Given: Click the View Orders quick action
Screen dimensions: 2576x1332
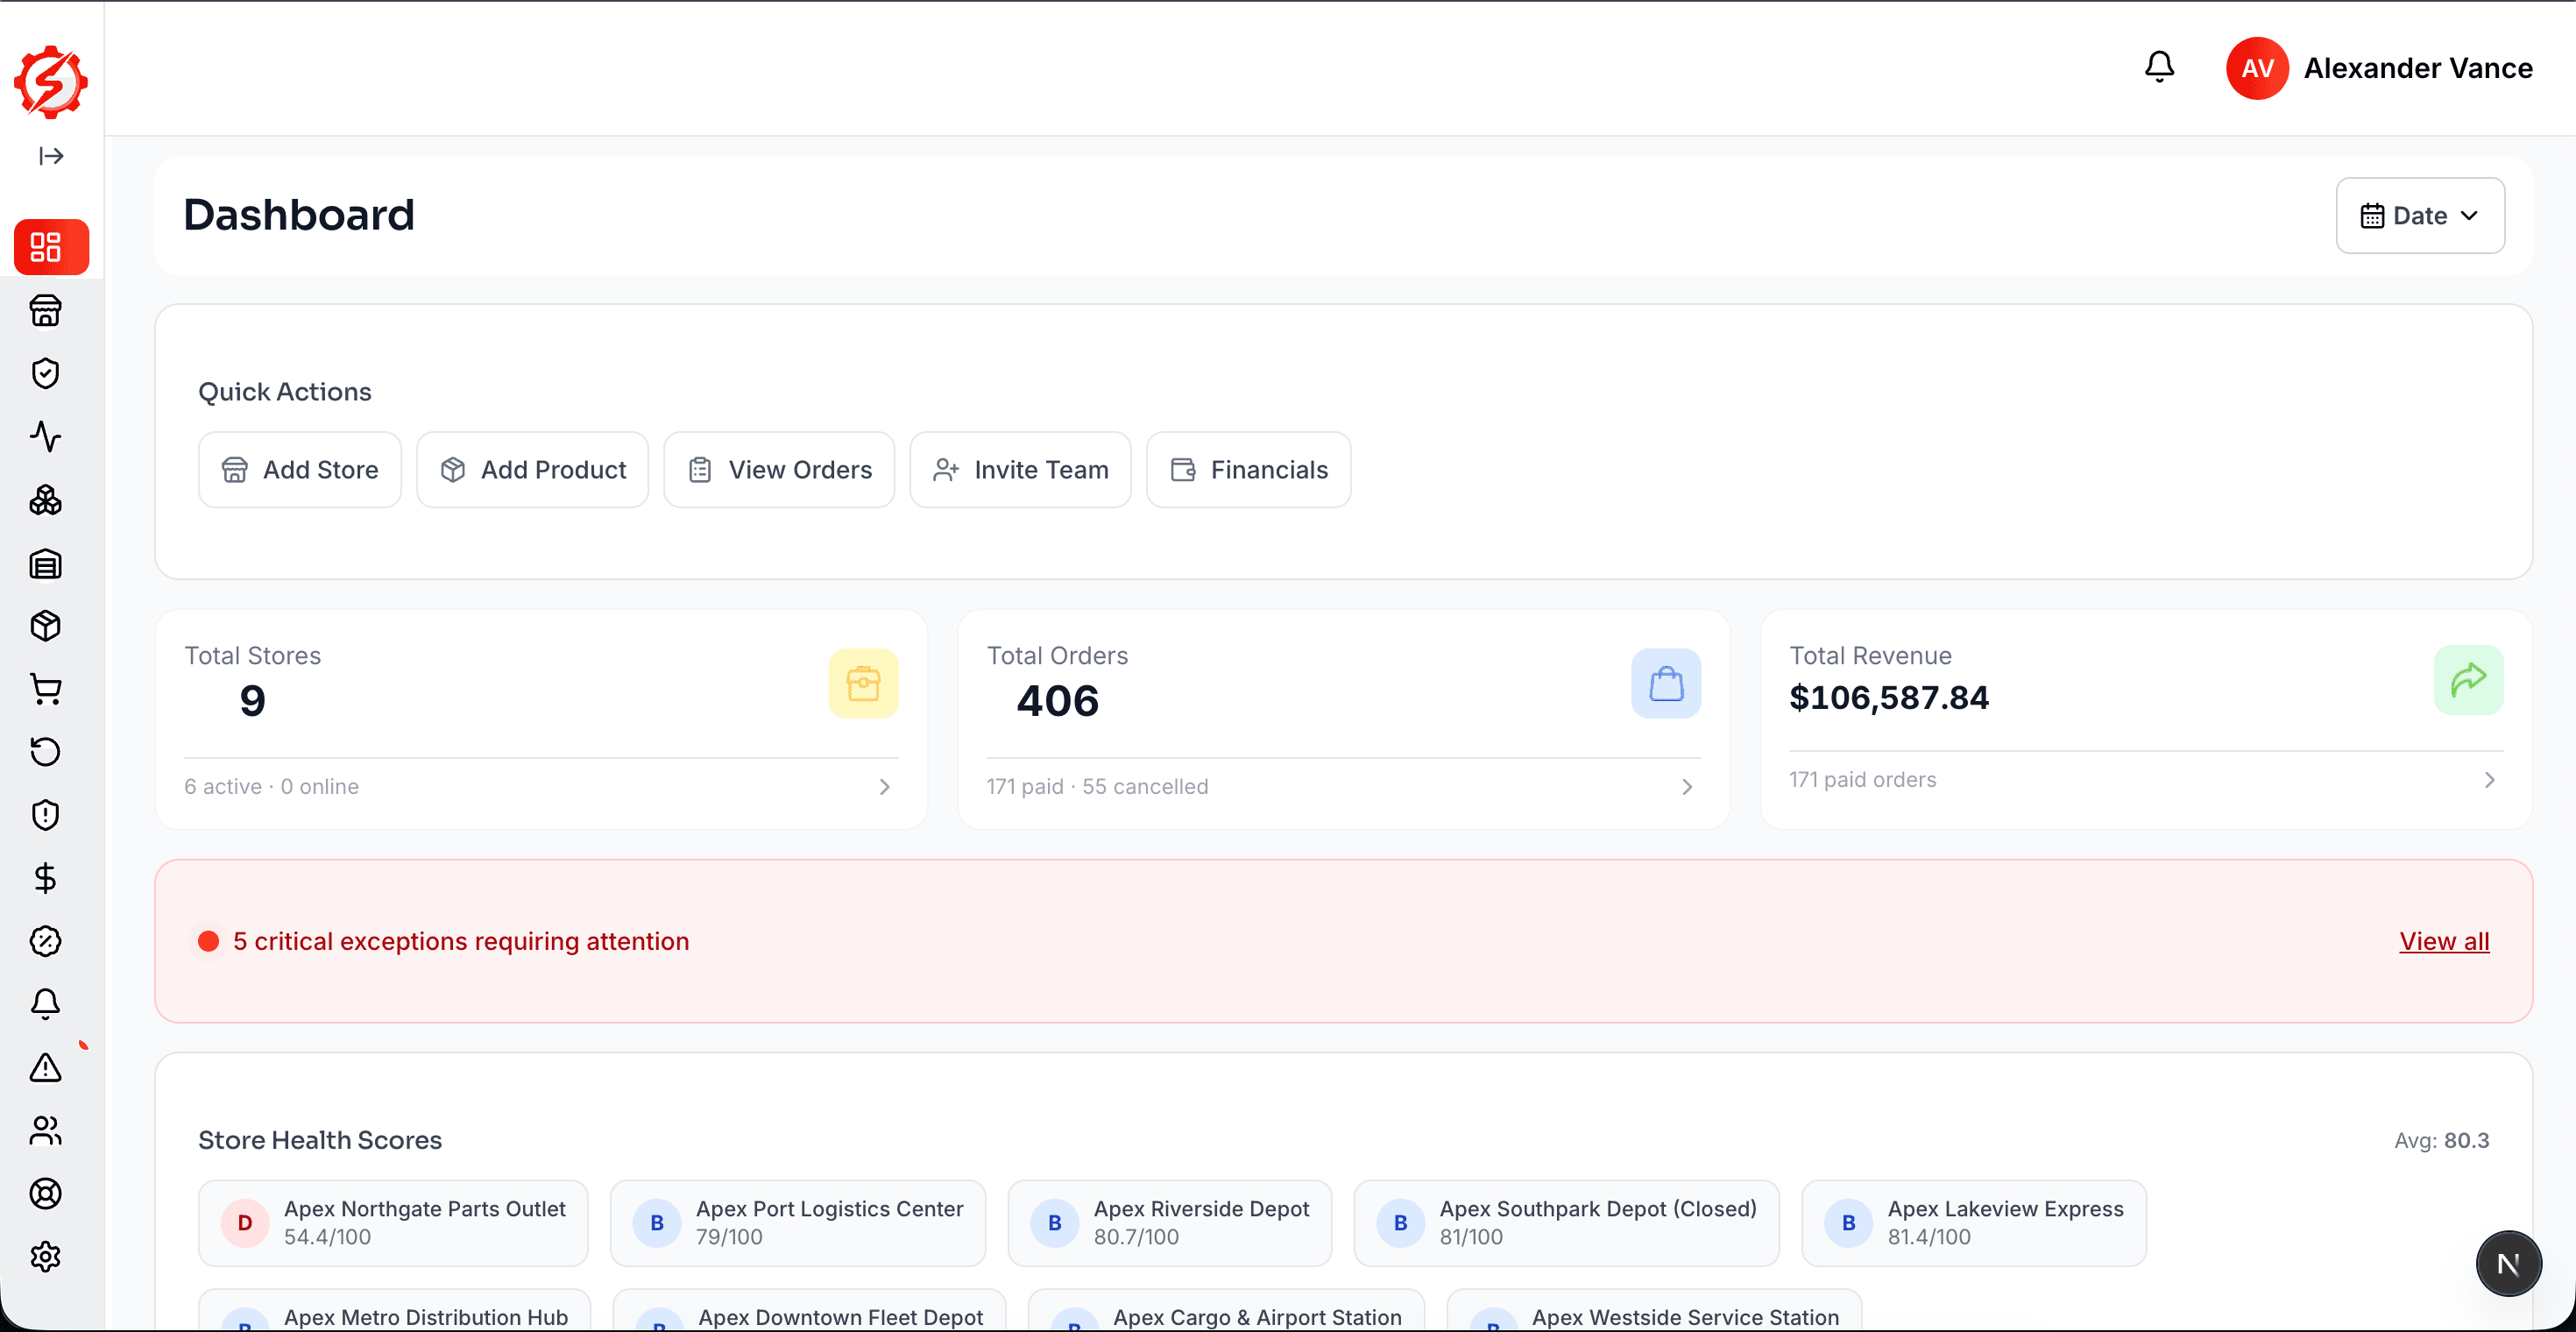Looking at the screenshot, I should pos(780,470).
